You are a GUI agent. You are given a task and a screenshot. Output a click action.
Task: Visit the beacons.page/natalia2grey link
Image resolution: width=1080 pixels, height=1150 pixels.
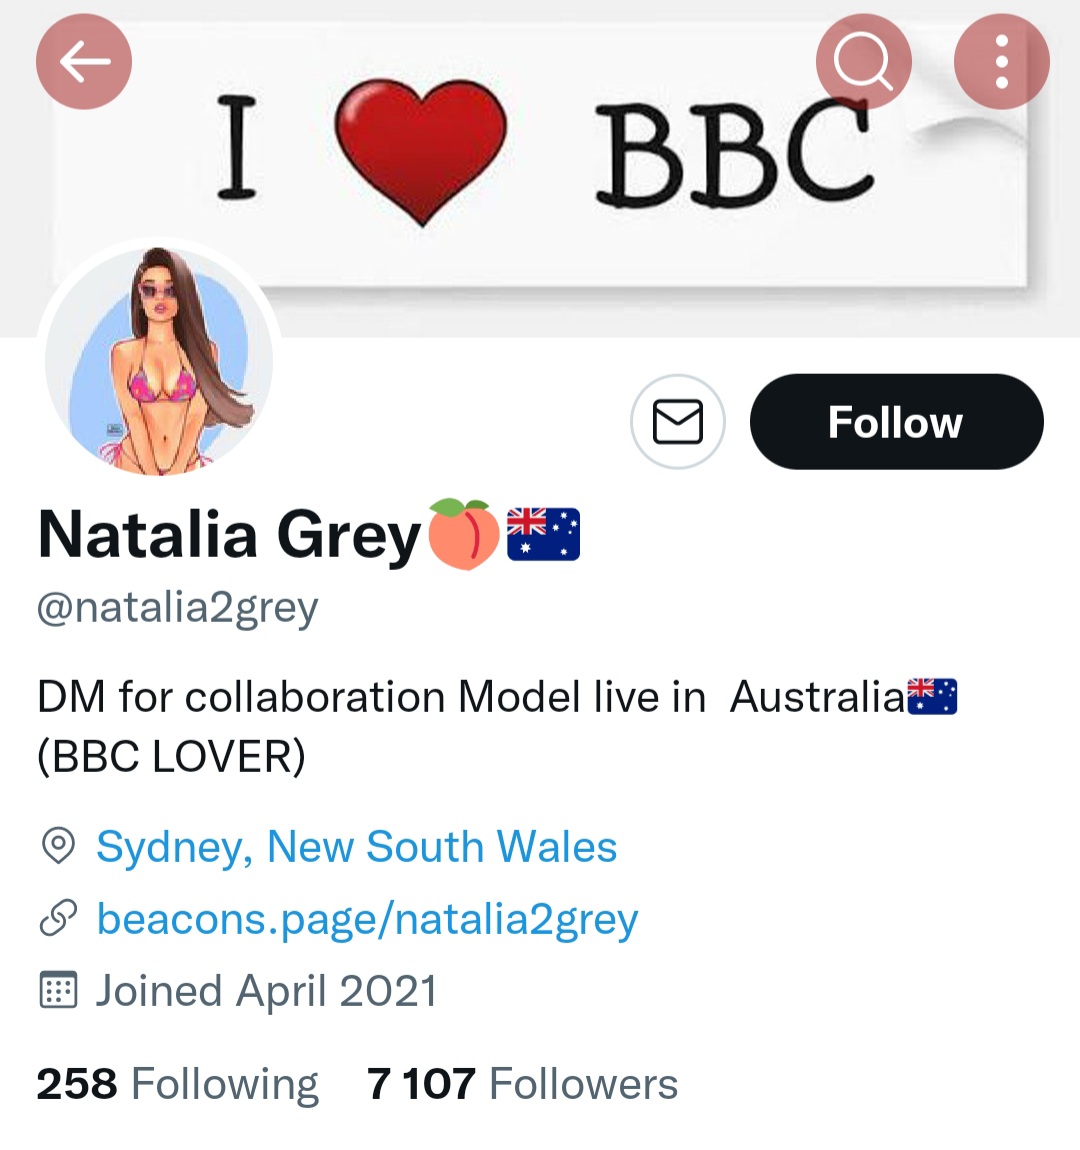click(367, 919)
